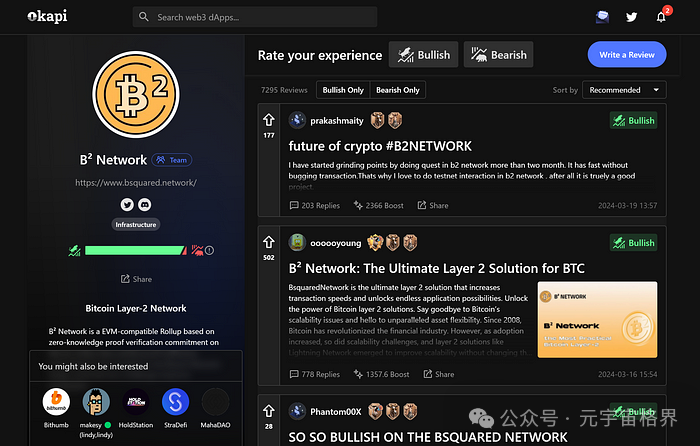Open the Recommended sort dropdown

pyautogui.click(x=624, y=90)
